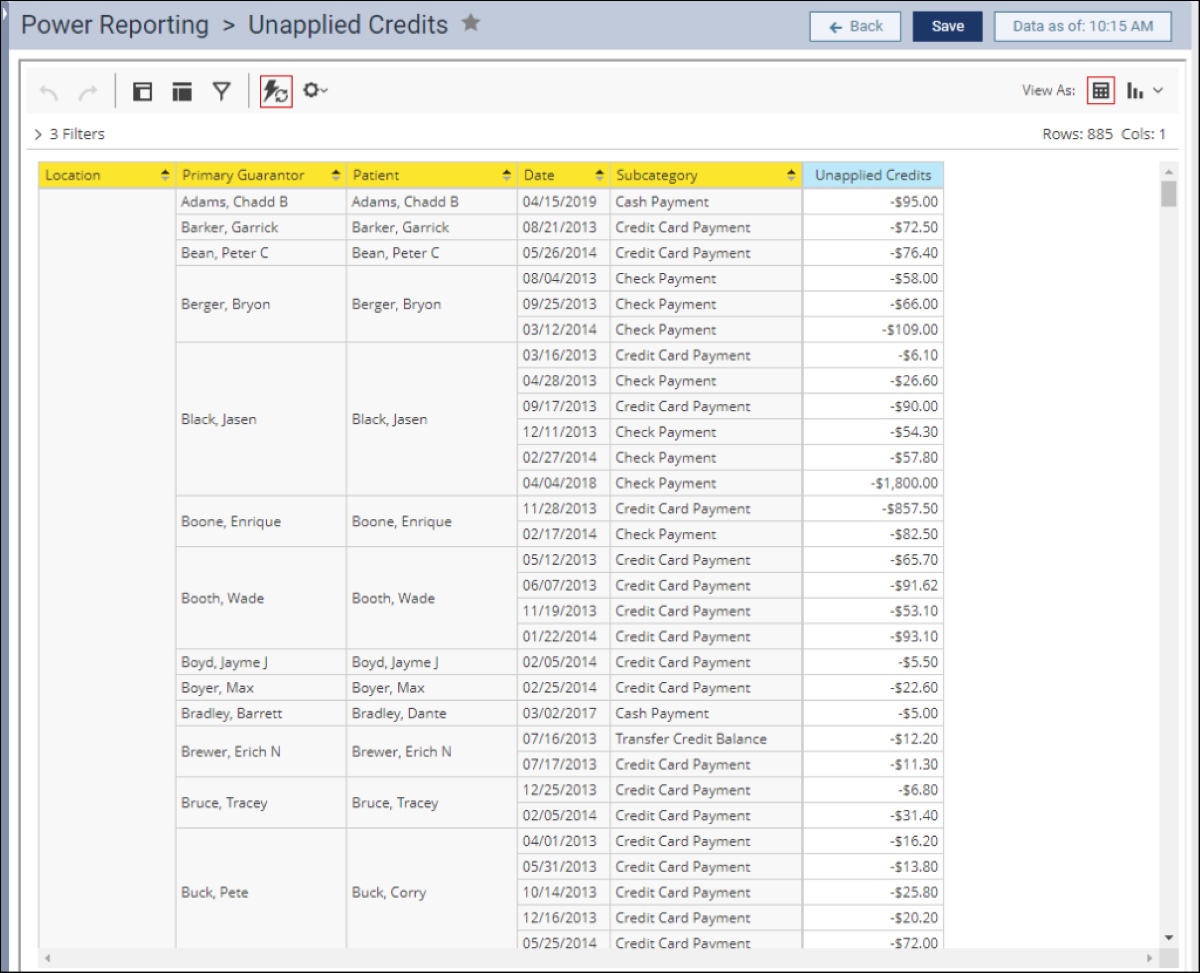Click the Save button

tap(947, 27)
